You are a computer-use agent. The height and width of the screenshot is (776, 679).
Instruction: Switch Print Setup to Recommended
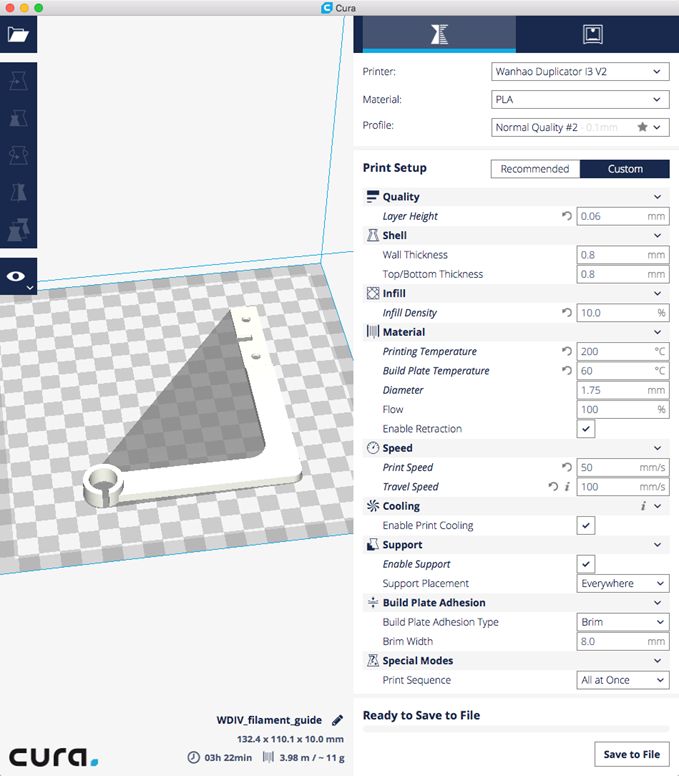pos(535,169)
